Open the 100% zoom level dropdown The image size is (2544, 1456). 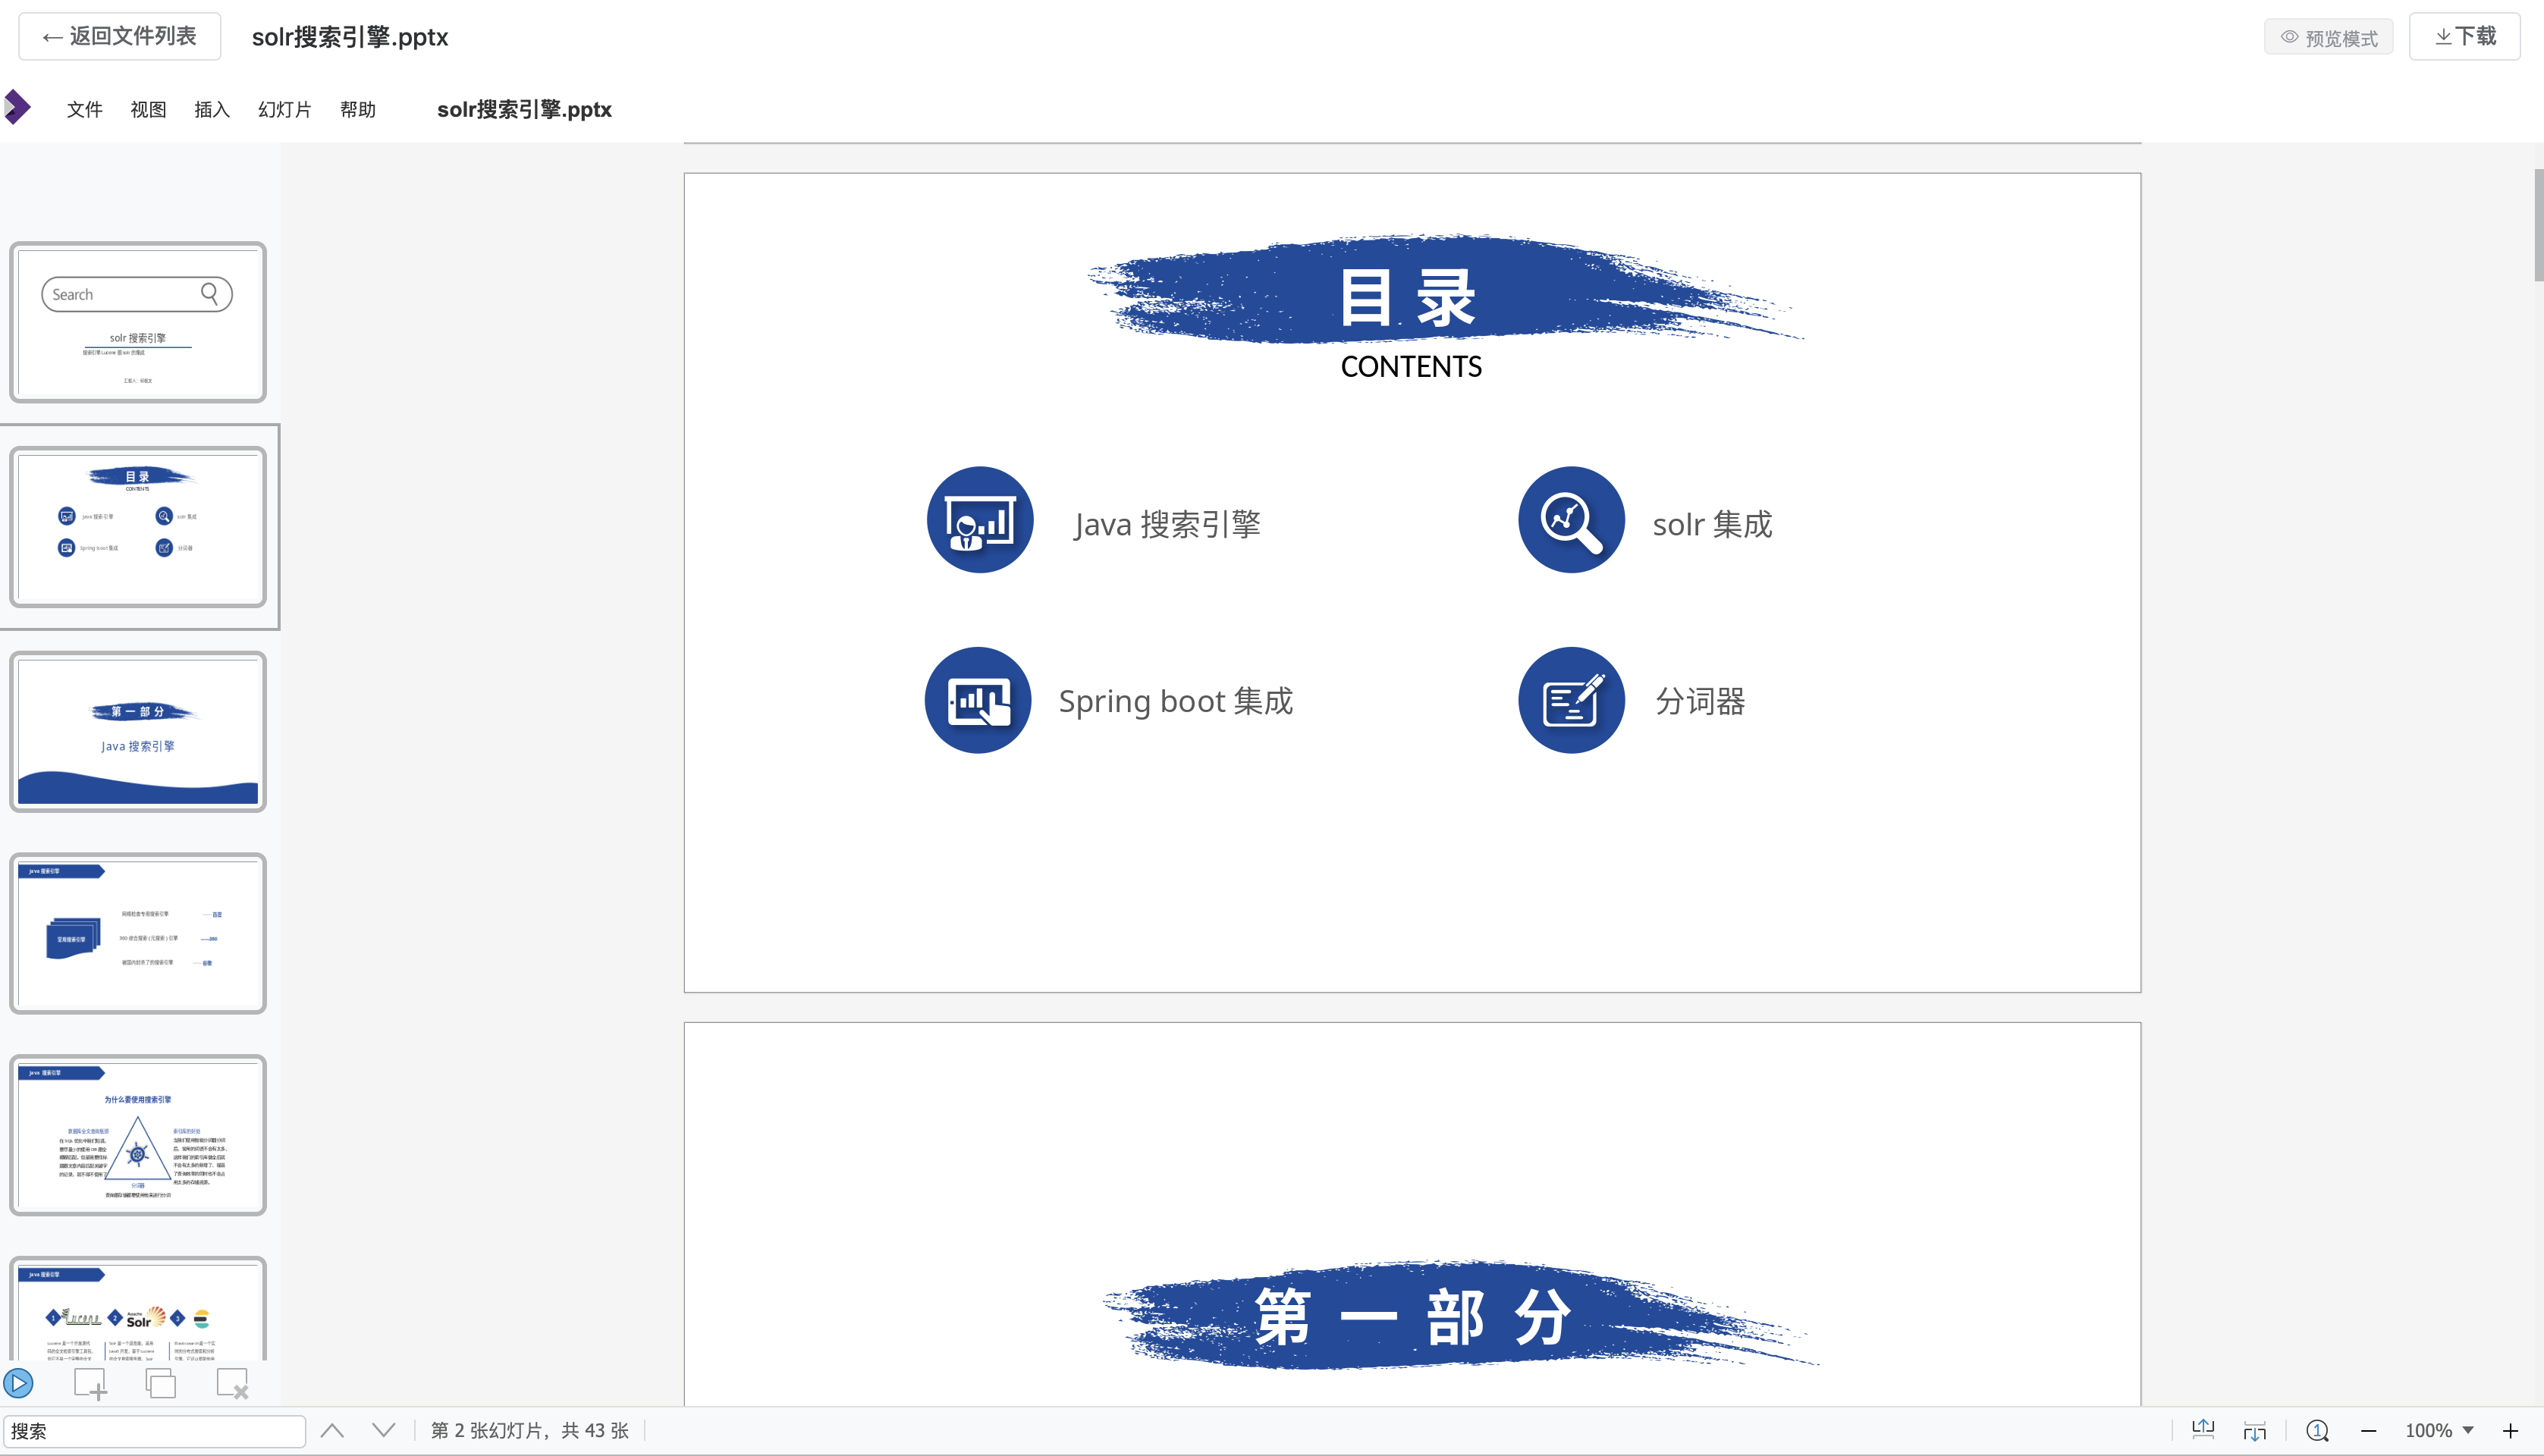2439,1430
